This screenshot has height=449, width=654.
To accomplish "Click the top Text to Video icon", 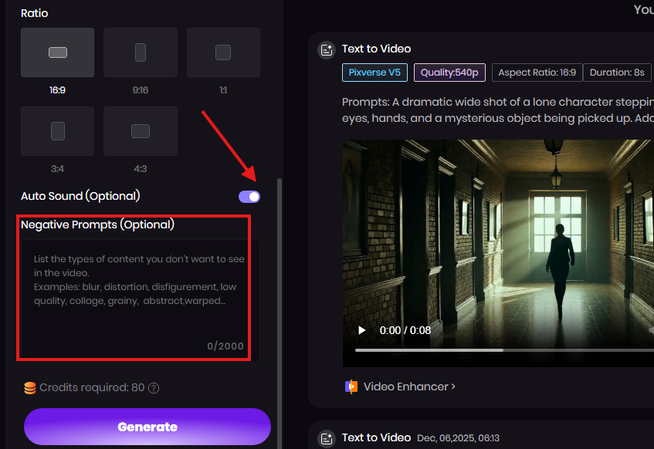I will click(326, 50).
